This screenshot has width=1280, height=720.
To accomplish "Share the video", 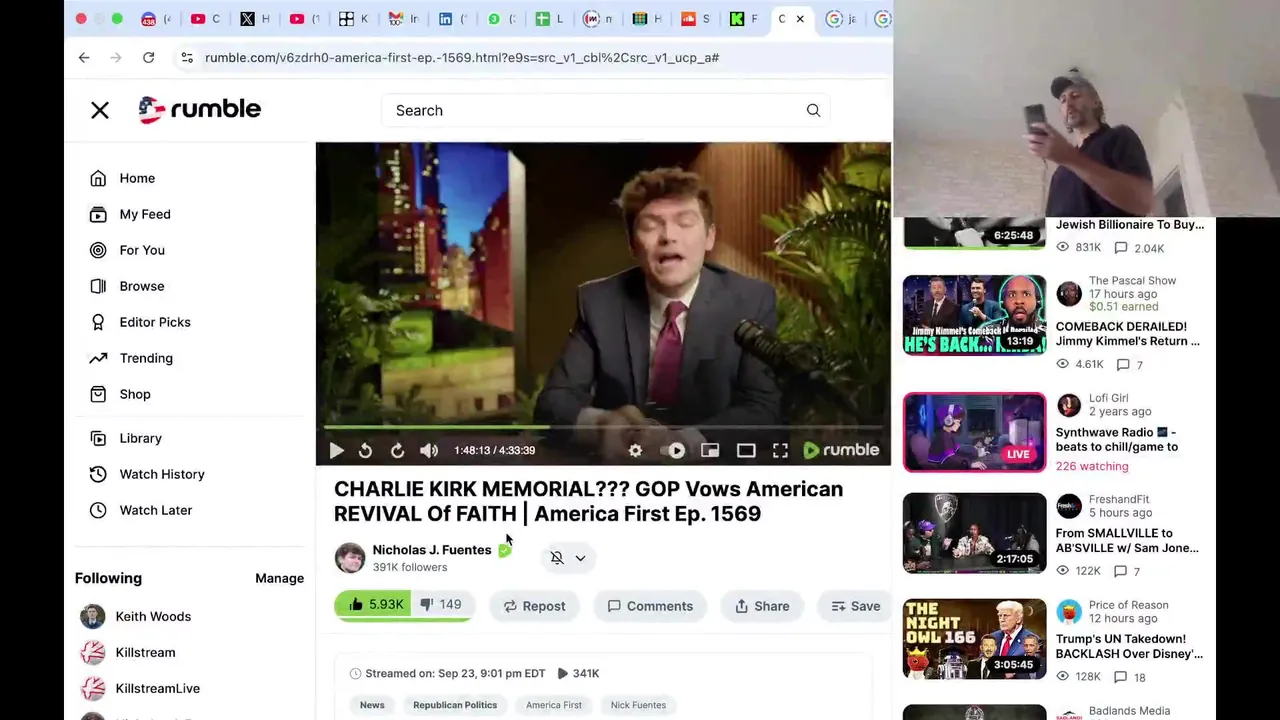I will coord(762,606).
